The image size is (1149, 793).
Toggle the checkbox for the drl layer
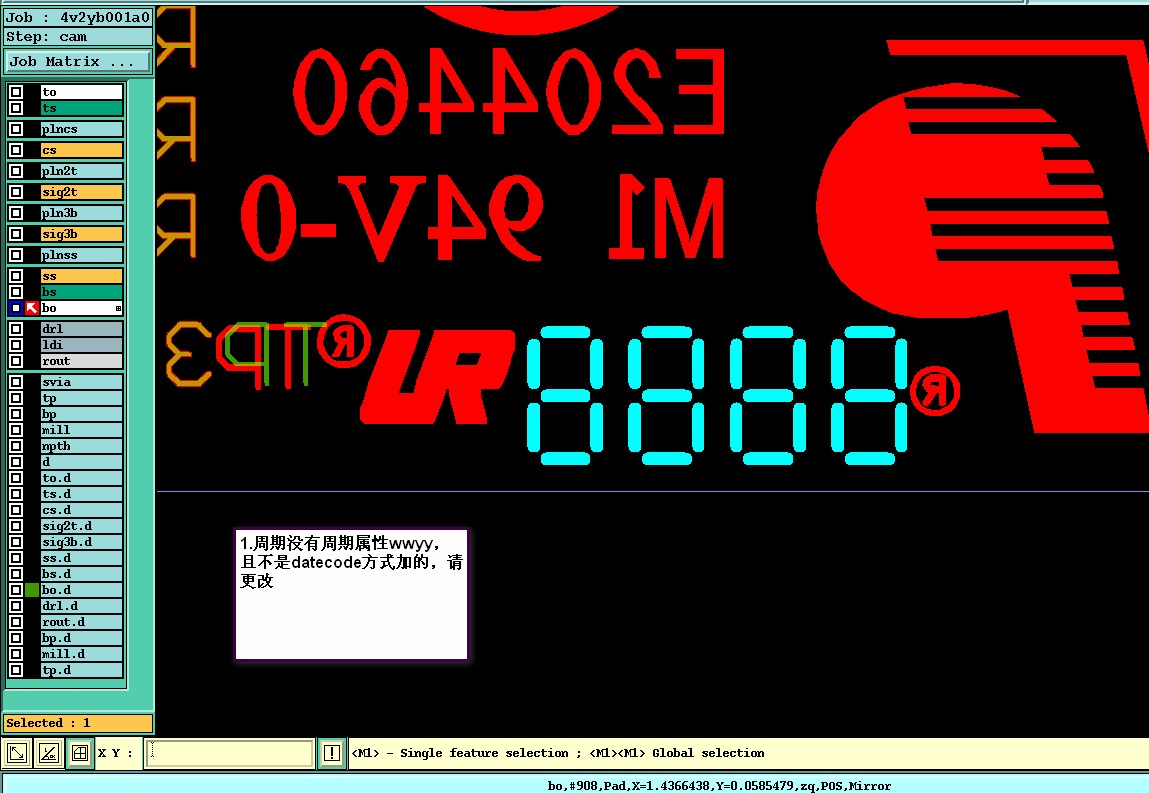pyautogui.click(x=15, y=329)
